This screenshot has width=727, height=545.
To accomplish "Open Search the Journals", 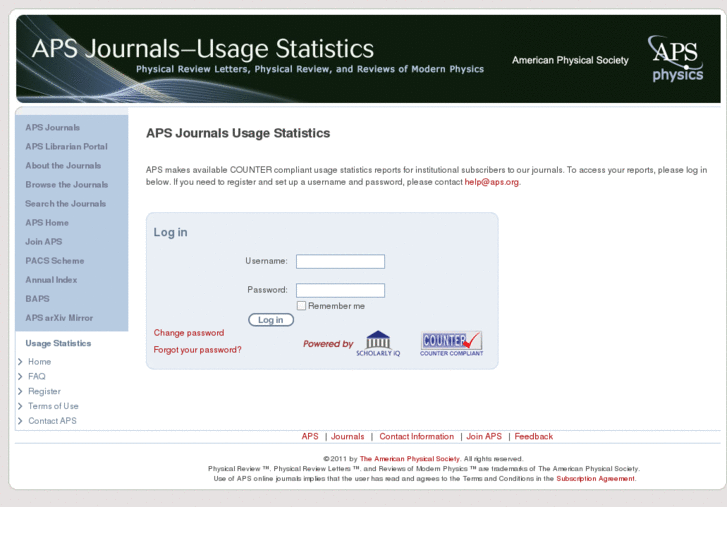I will tap(65, 204).
